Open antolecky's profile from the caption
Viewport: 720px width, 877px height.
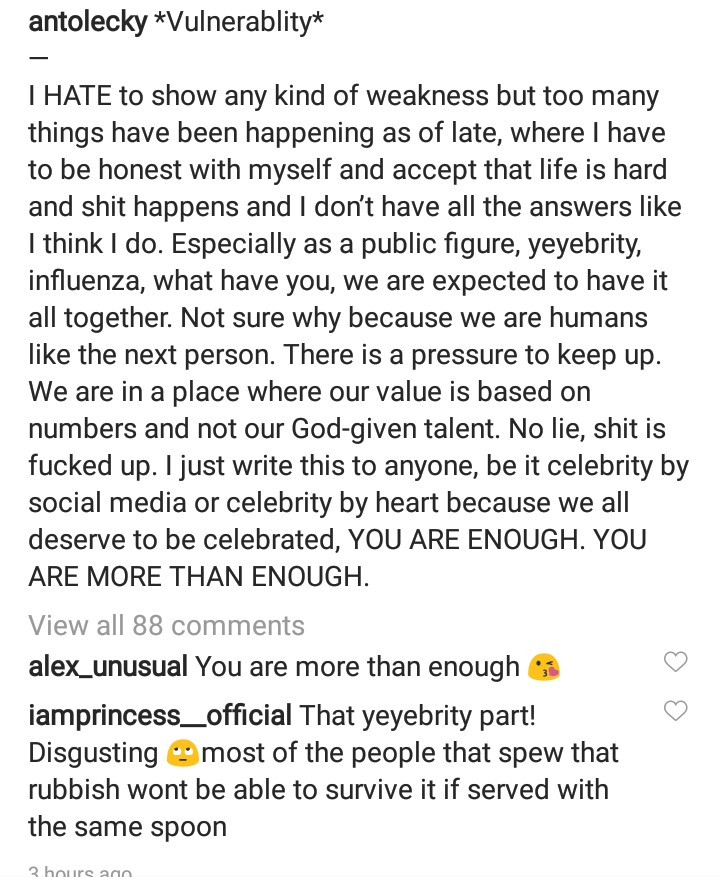(87, 23)
